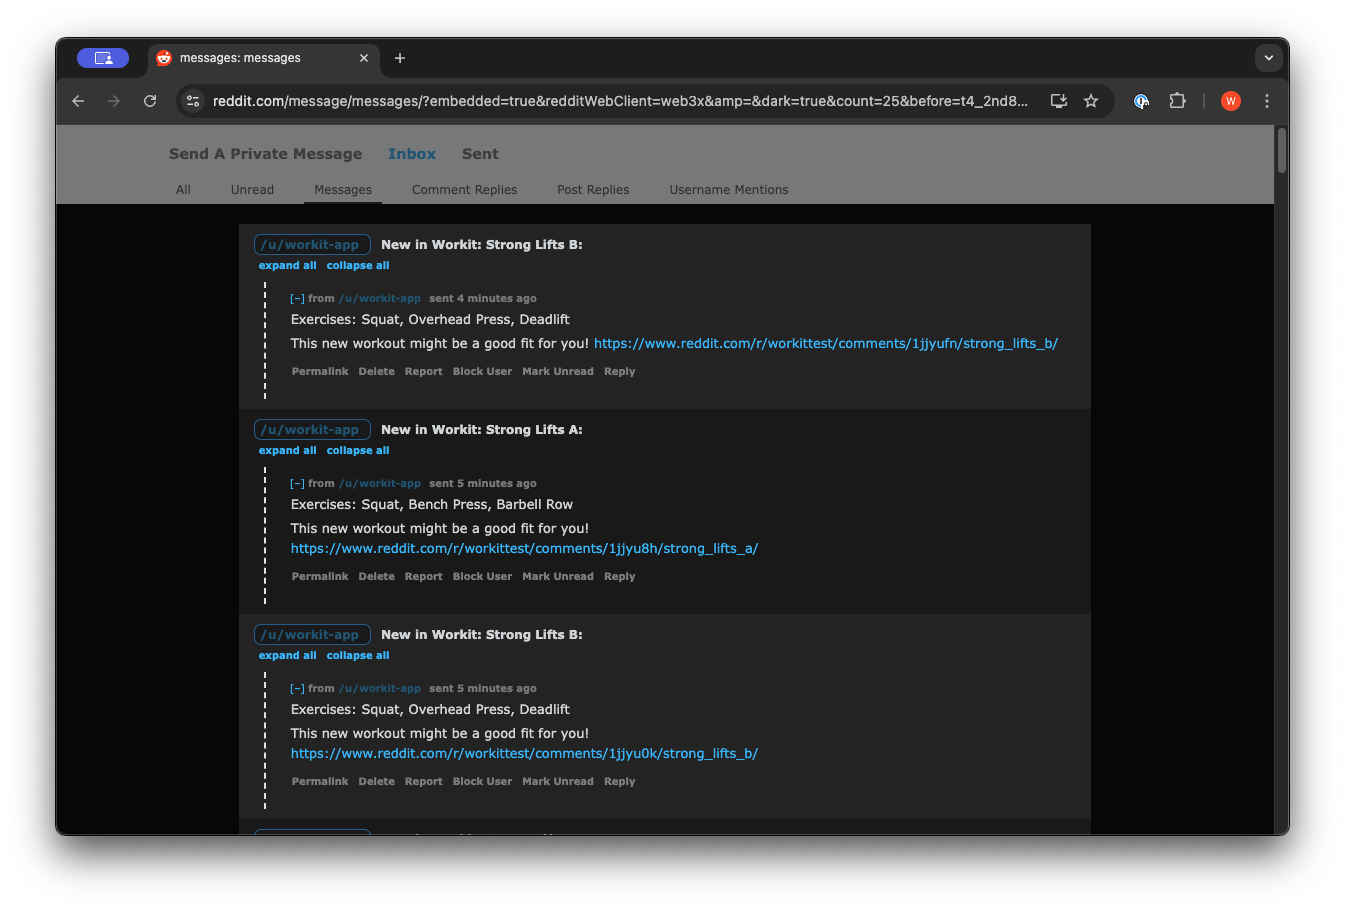Open /u/workit-app badge on Strong Lifts A message
Image resolution: width=1345 pixels, height=909 pixels.
coord(312,430)
